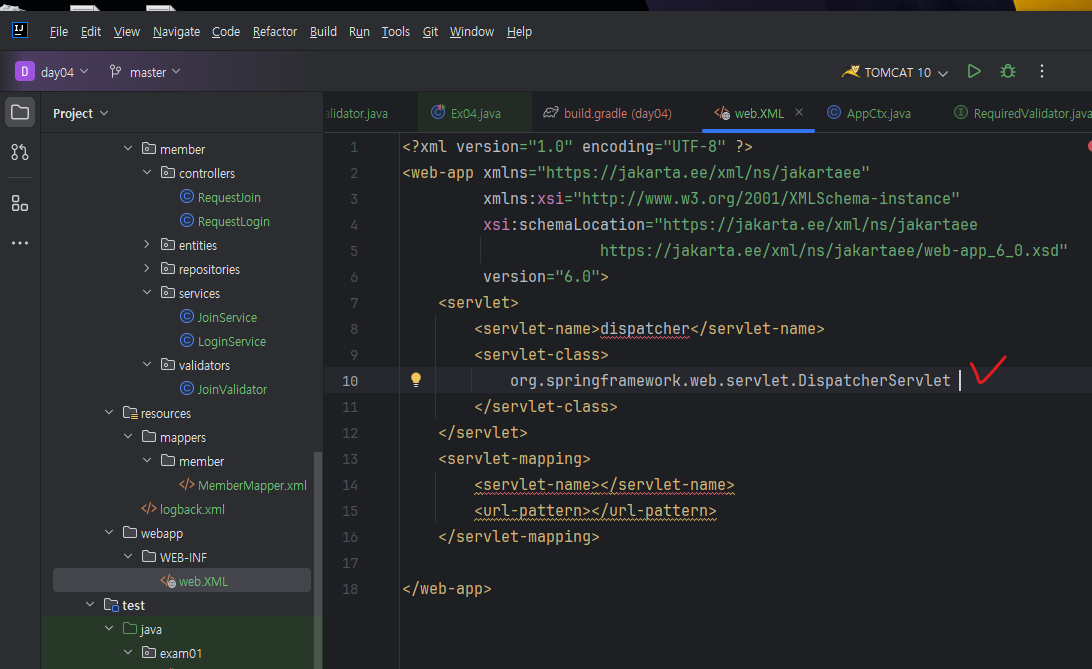Show more tool windows ellipsis
This screenshot has height=669, width=1092.
[x=20, y=243]
